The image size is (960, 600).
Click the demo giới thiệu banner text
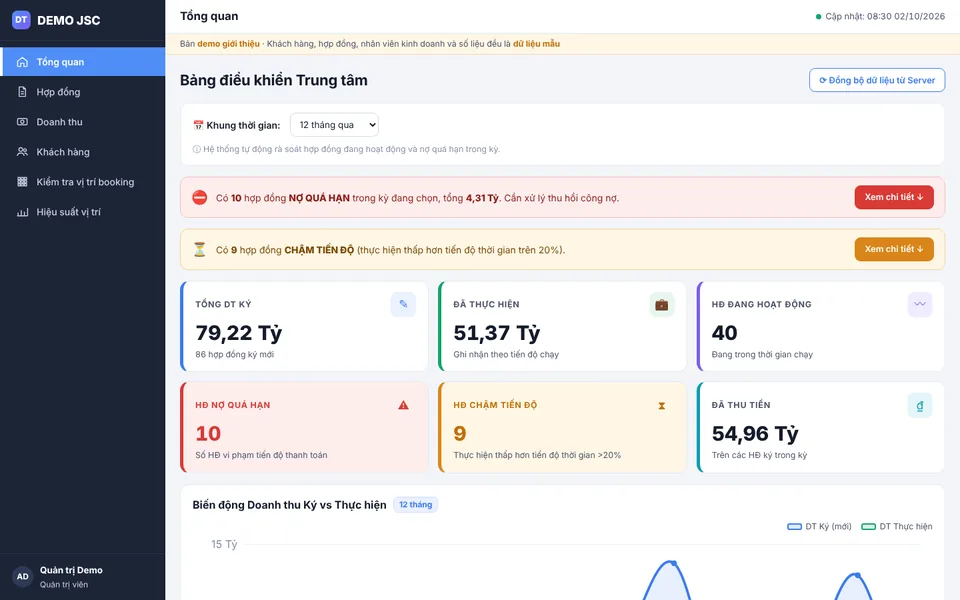[228, 43]
